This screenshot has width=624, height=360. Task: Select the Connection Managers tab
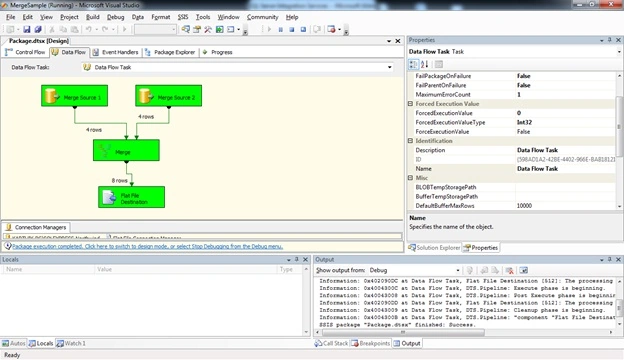pos(36,227)
